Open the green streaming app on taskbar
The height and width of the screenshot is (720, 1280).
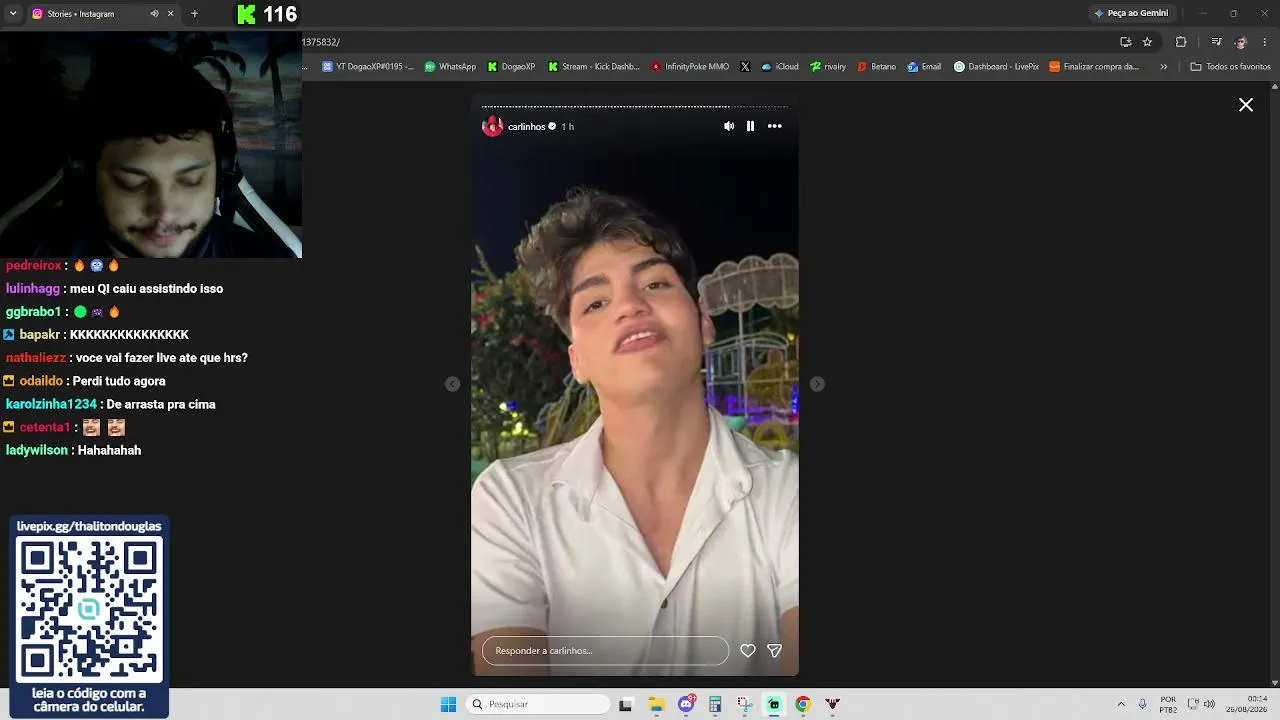[x=774, y=704]
